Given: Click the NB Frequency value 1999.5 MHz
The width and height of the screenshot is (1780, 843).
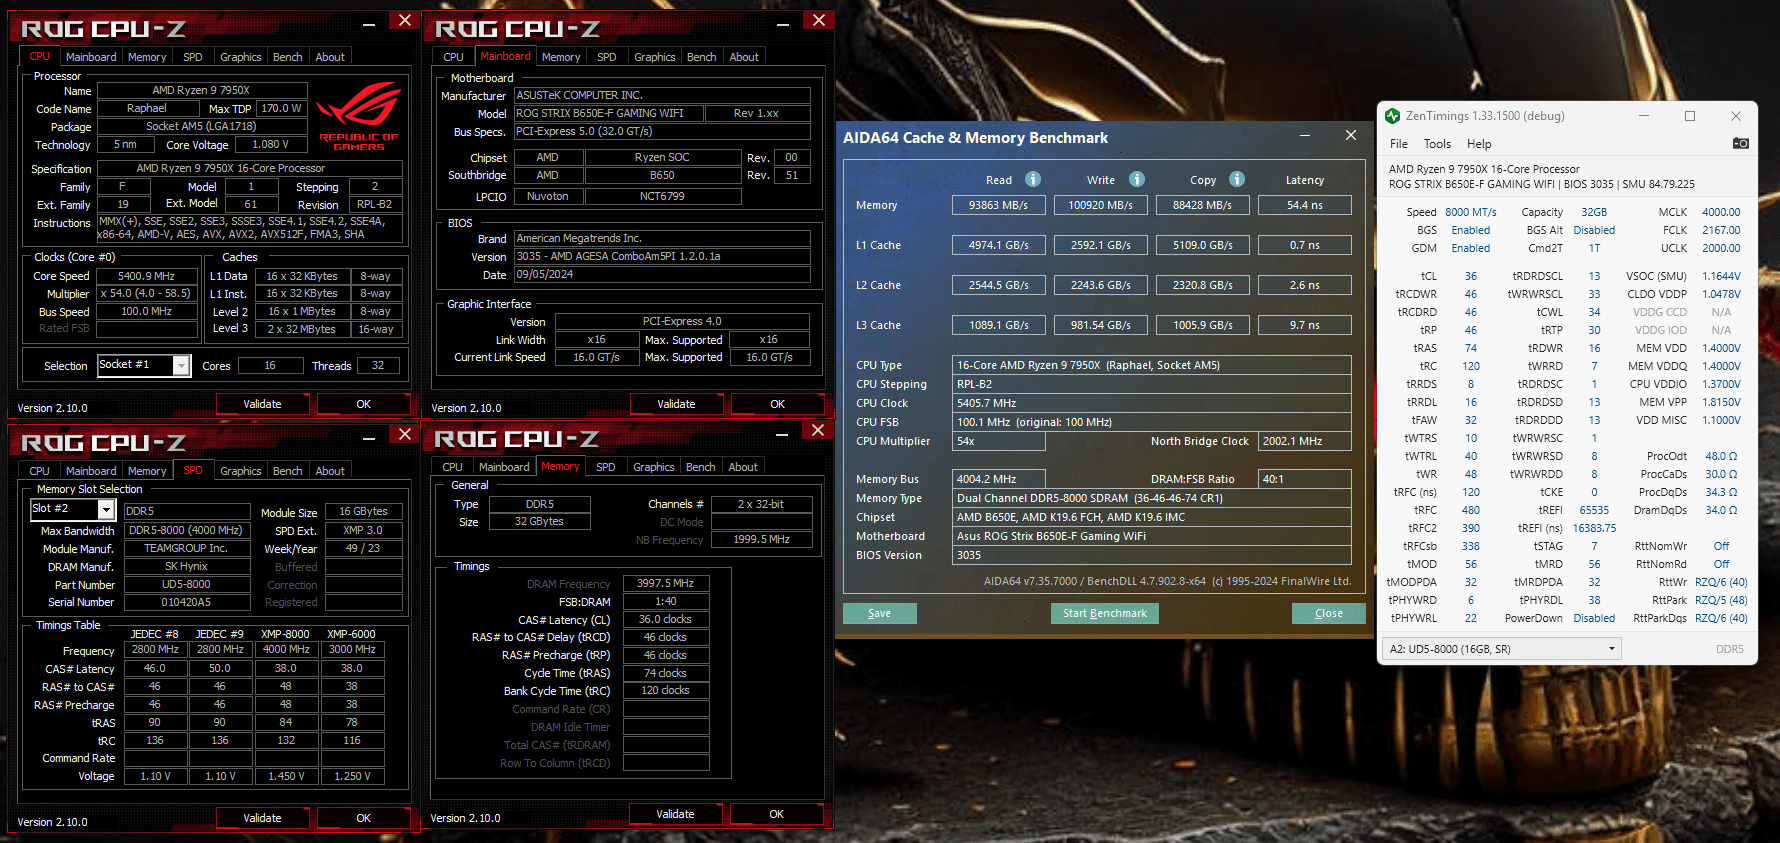Looking at the screenshot, I should (762, 539).
